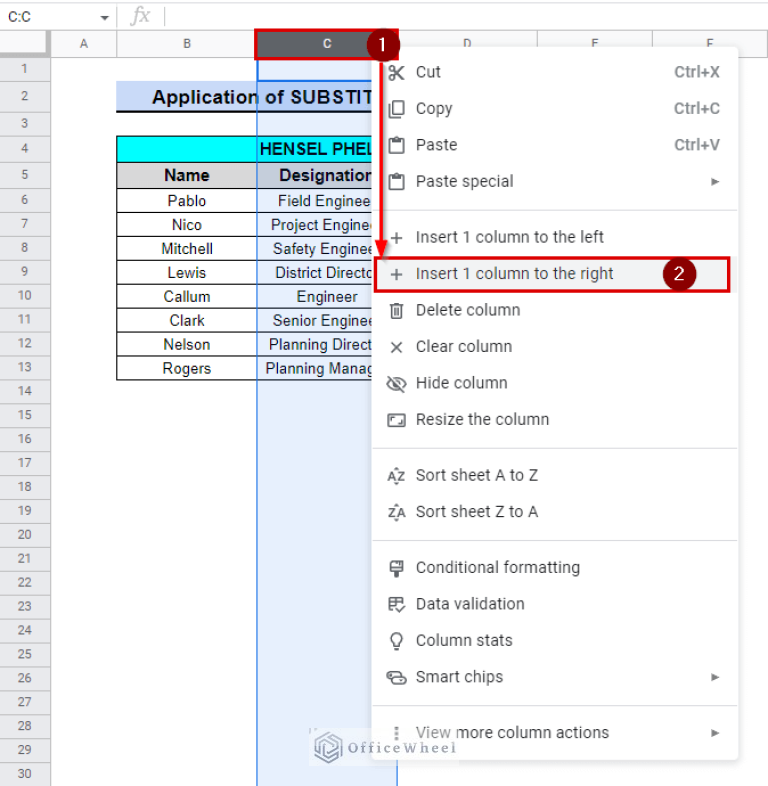Click the Column stats lightbulb icon

point(396,641)
